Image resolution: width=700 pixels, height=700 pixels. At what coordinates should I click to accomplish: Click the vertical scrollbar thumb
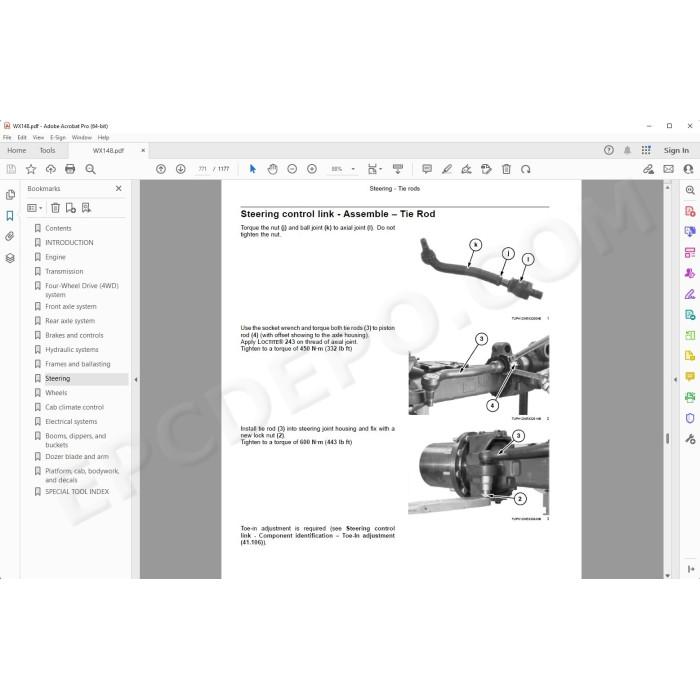[667, 438]
